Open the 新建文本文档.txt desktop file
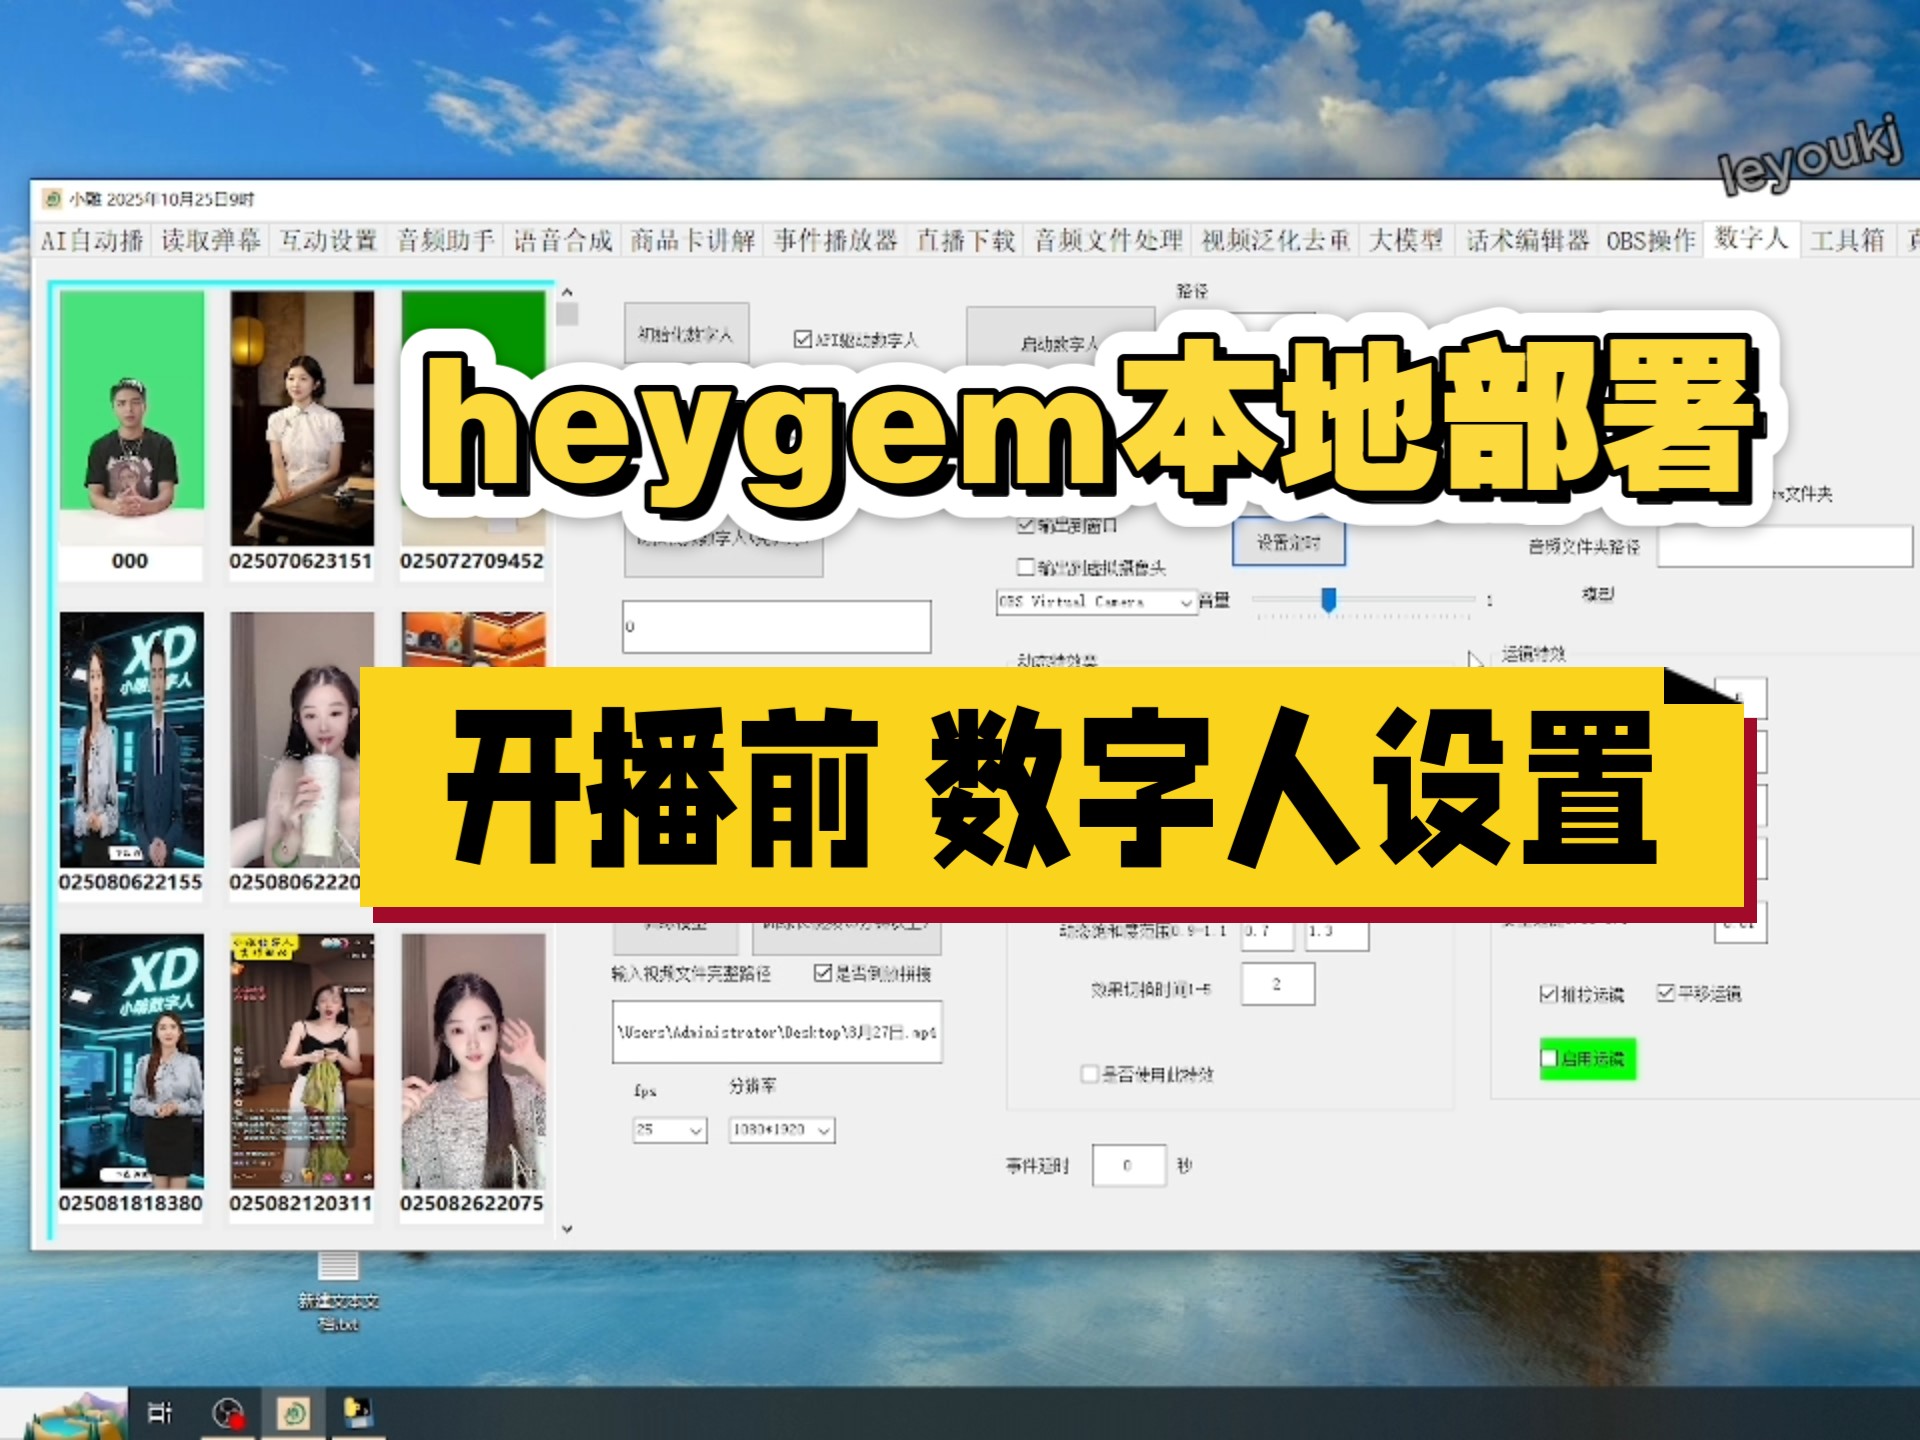The image size is (1920, 1440). pyautogui.click(x=338, y=1293)
